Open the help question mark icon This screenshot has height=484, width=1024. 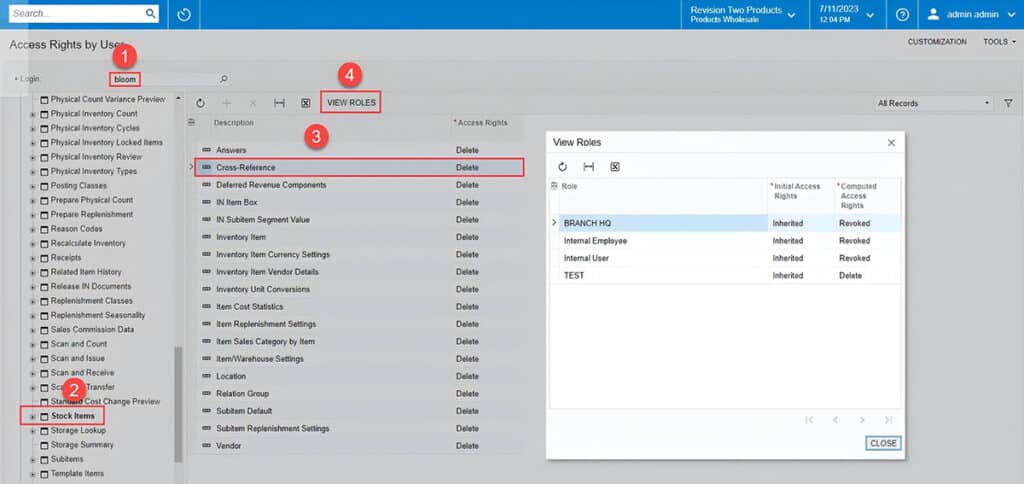click(902, 15)
